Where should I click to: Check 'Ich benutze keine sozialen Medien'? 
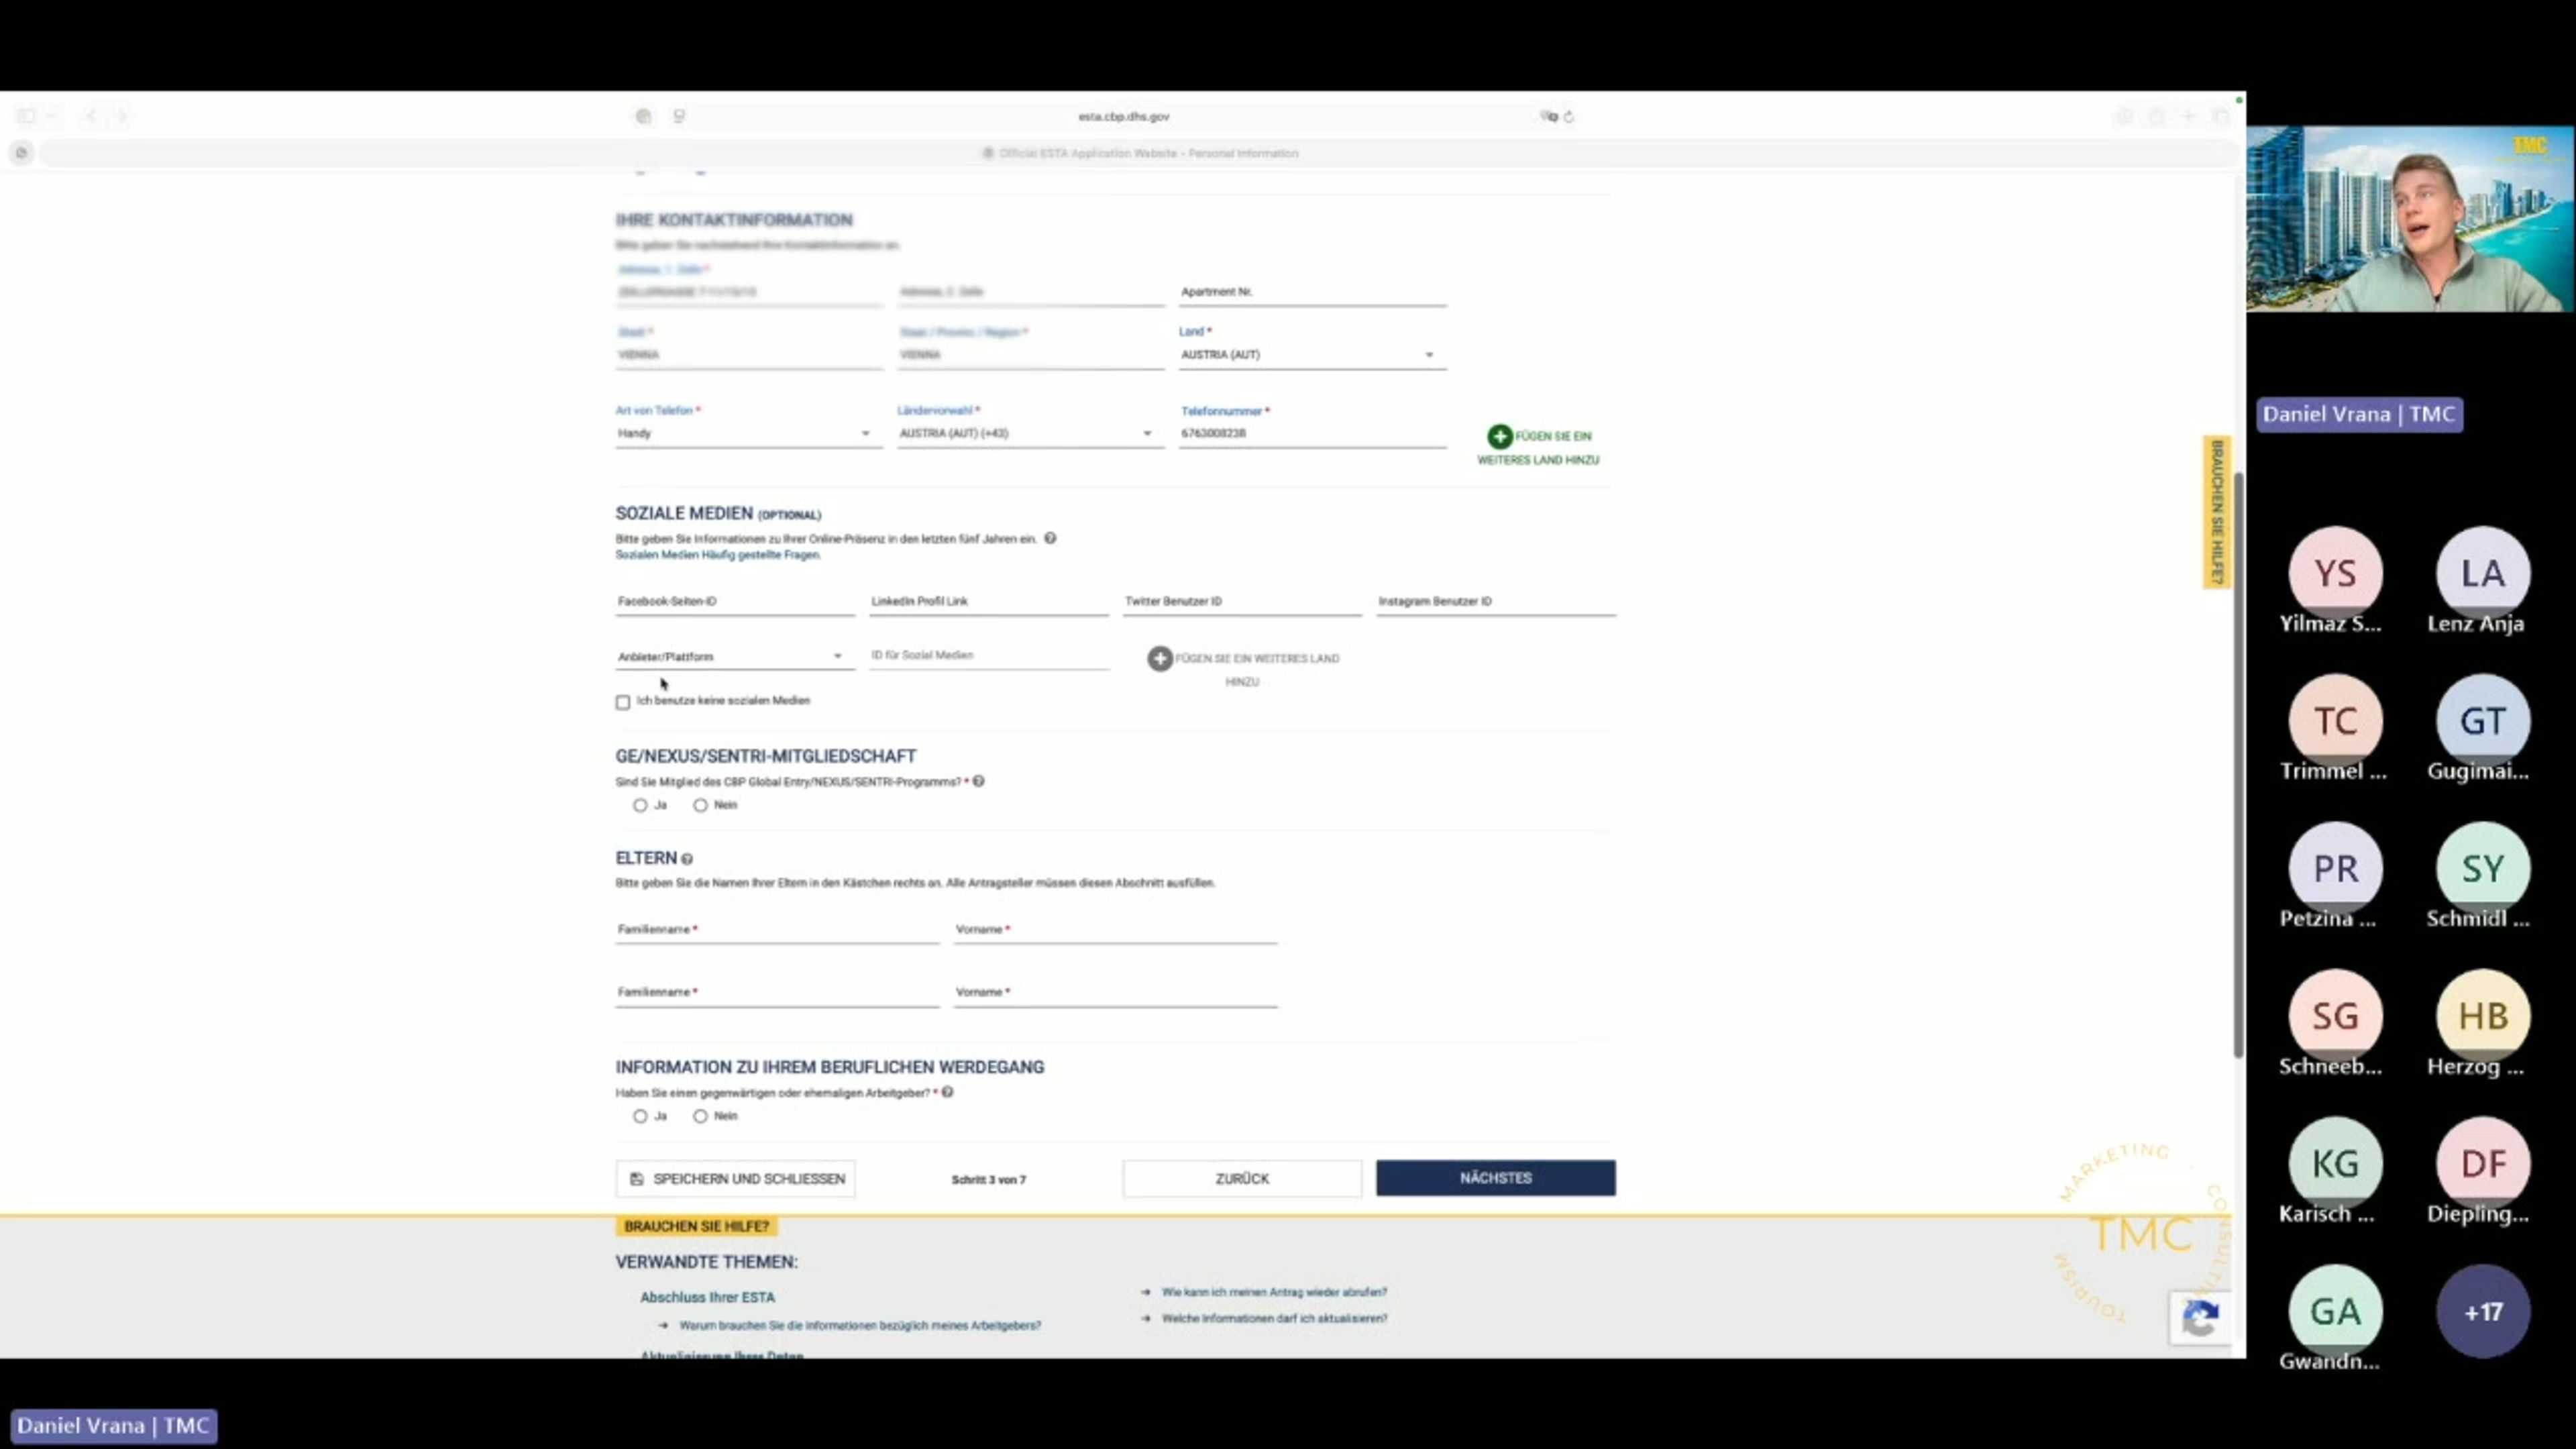(623, 702)
